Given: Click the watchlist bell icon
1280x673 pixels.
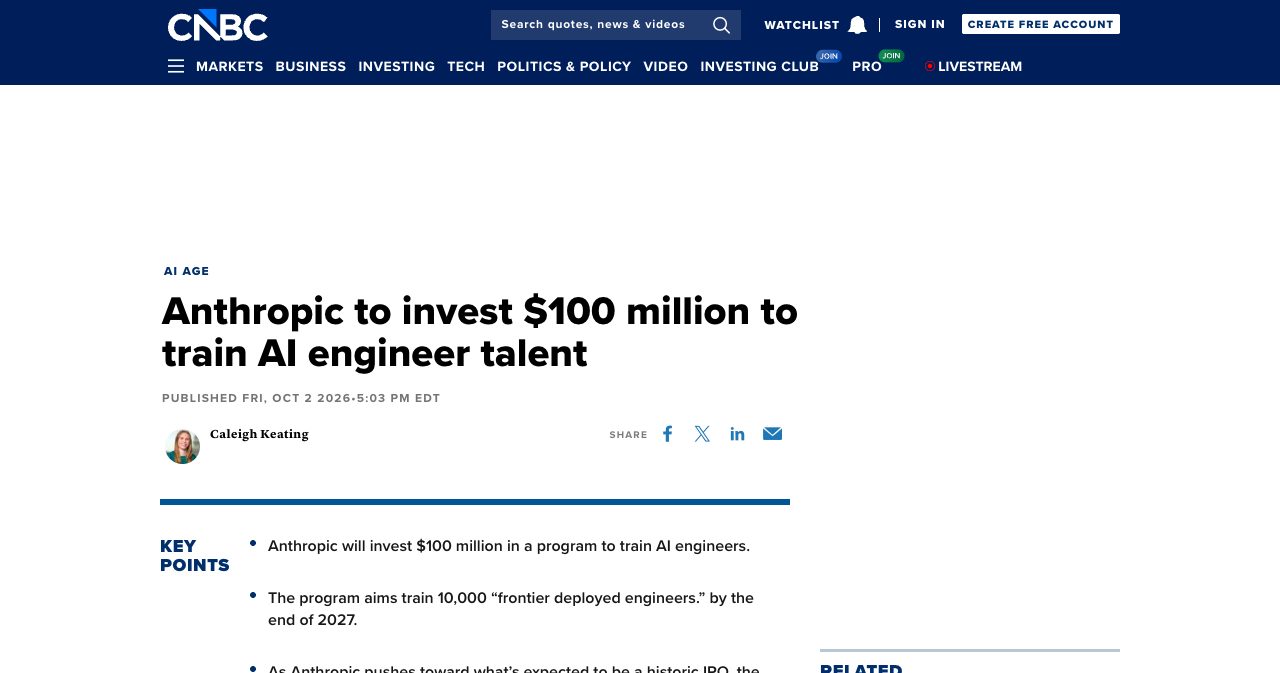Looking at the screenshot, I should (x=857, y=25).
